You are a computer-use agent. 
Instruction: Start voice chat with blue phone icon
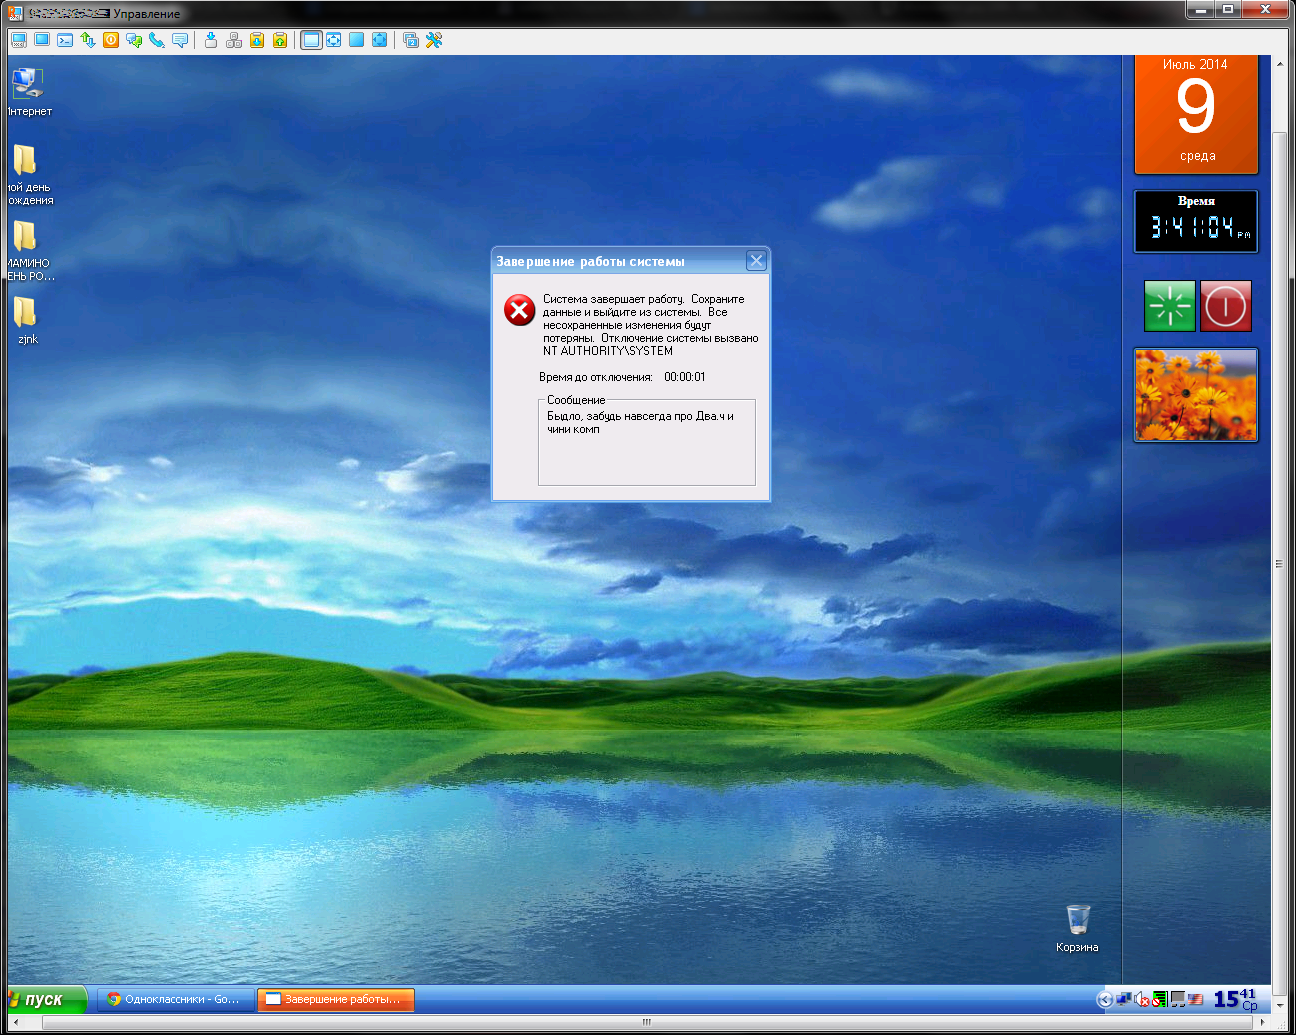point(157,40)
